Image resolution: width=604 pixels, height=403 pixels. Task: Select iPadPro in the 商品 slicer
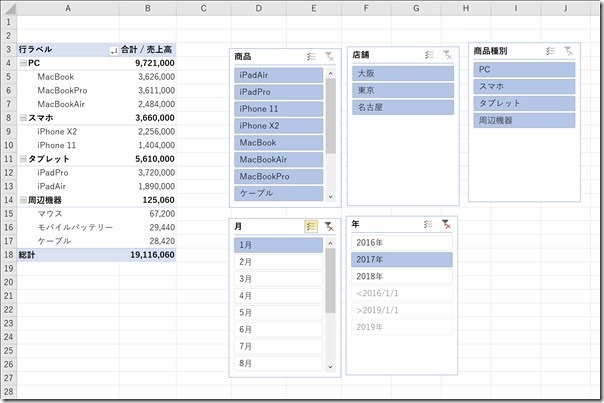[x=279, y=92]
